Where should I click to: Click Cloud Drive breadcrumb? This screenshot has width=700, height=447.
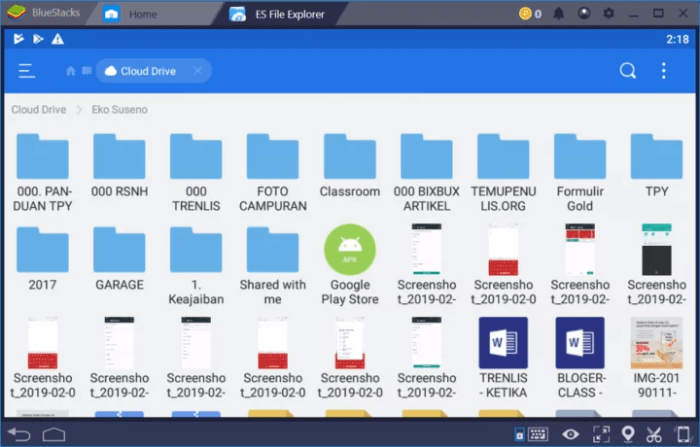pyautogui.click(x=39, y=110)
